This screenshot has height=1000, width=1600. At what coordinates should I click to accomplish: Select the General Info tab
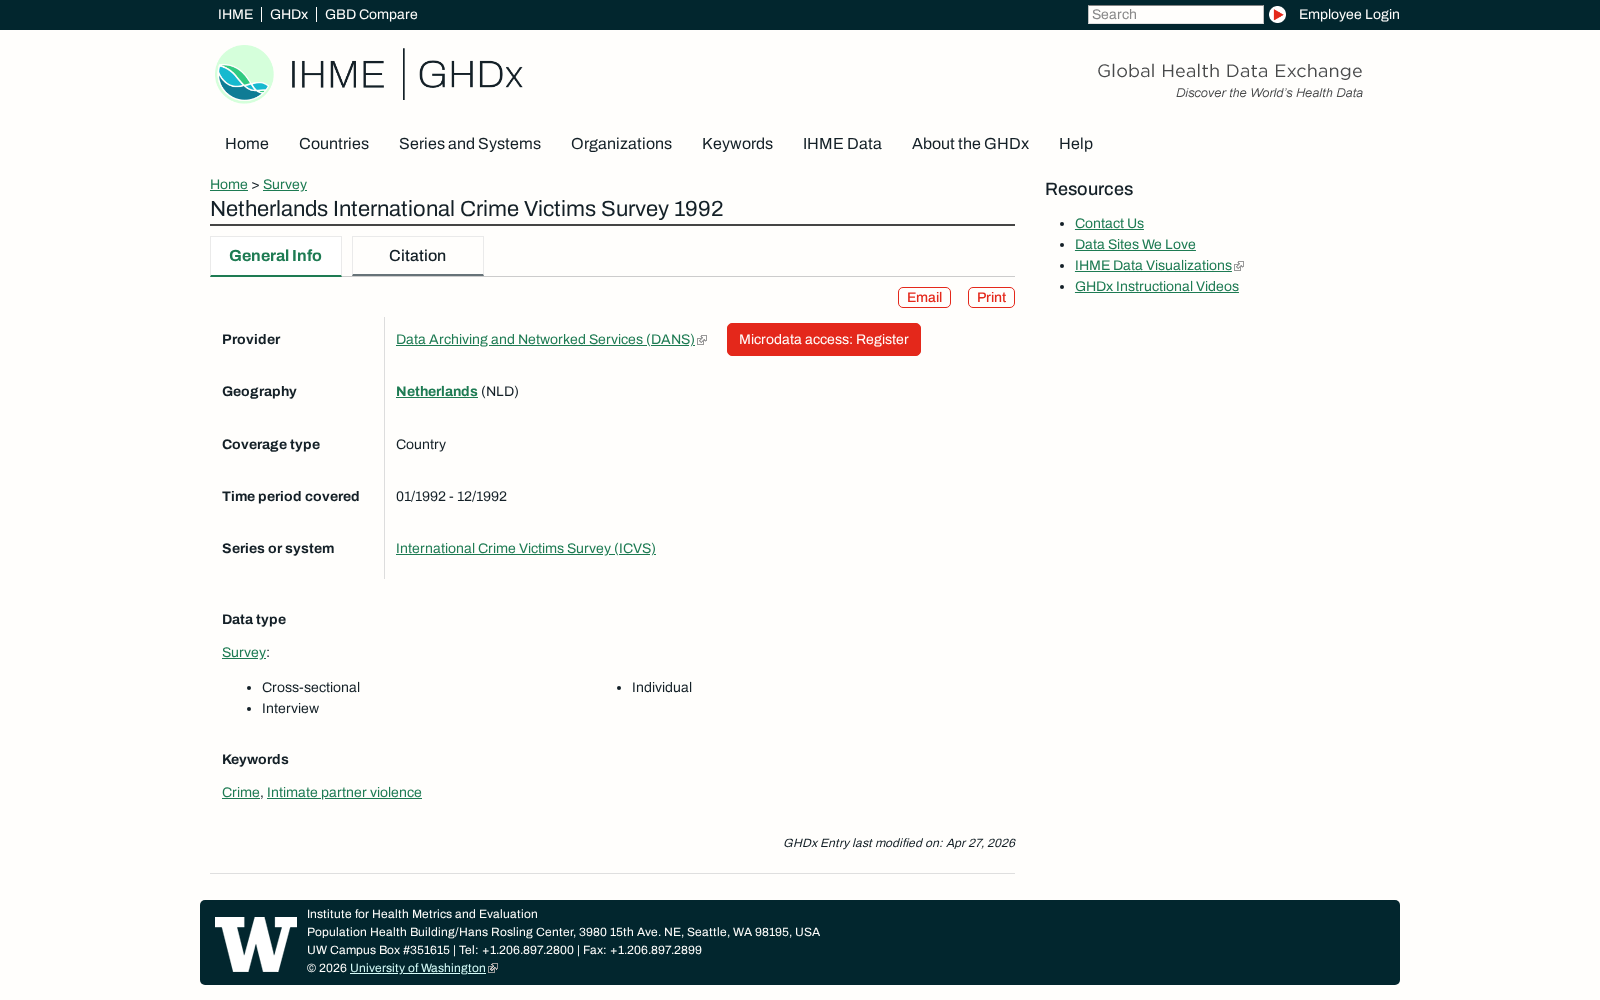point(276,256)
